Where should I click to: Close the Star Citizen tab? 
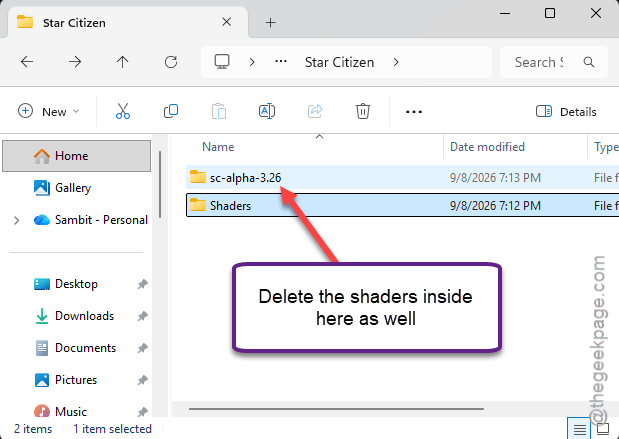[x=227, y=22]
